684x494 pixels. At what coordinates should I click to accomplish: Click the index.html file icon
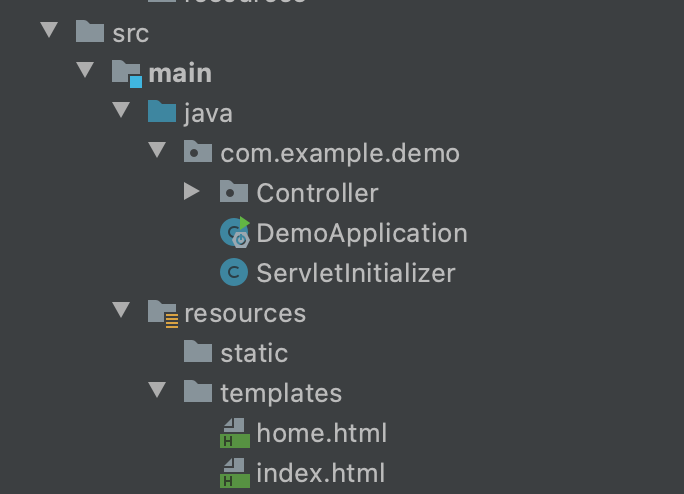(x=234, y=472)
